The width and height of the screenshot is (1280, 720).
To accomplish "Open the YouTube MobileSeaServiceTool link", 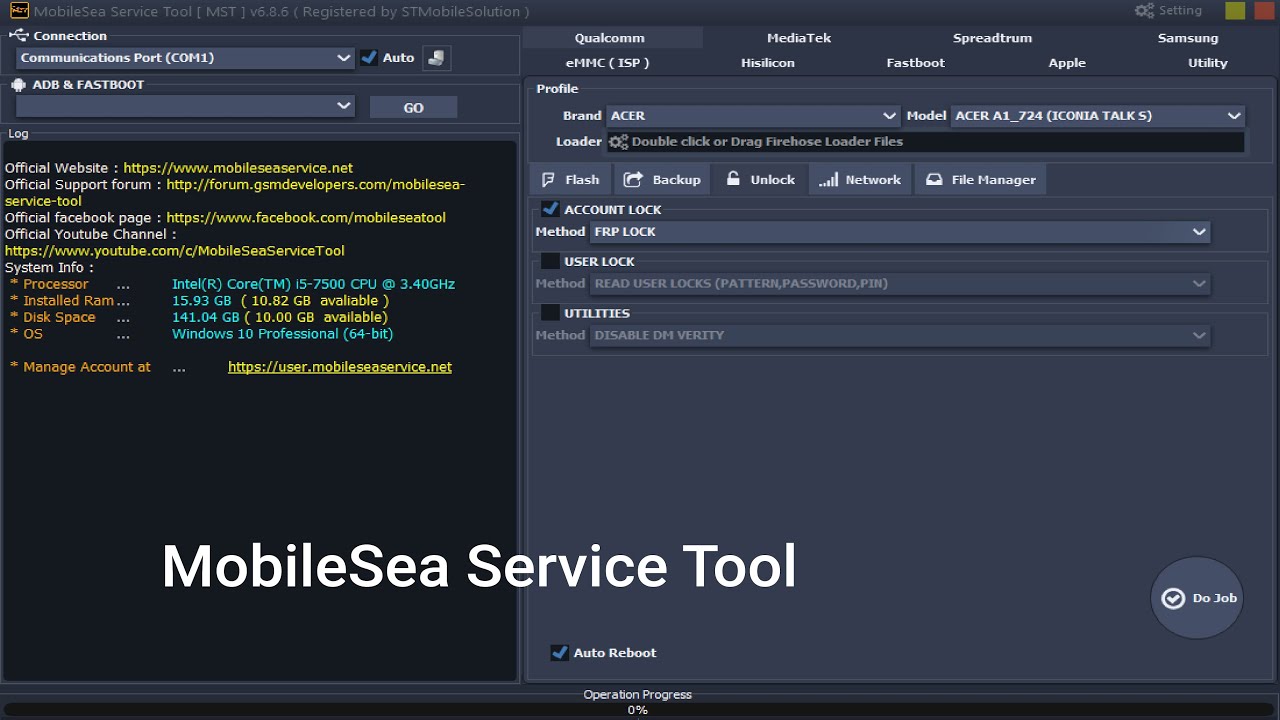I will click(x=175, y=251).
